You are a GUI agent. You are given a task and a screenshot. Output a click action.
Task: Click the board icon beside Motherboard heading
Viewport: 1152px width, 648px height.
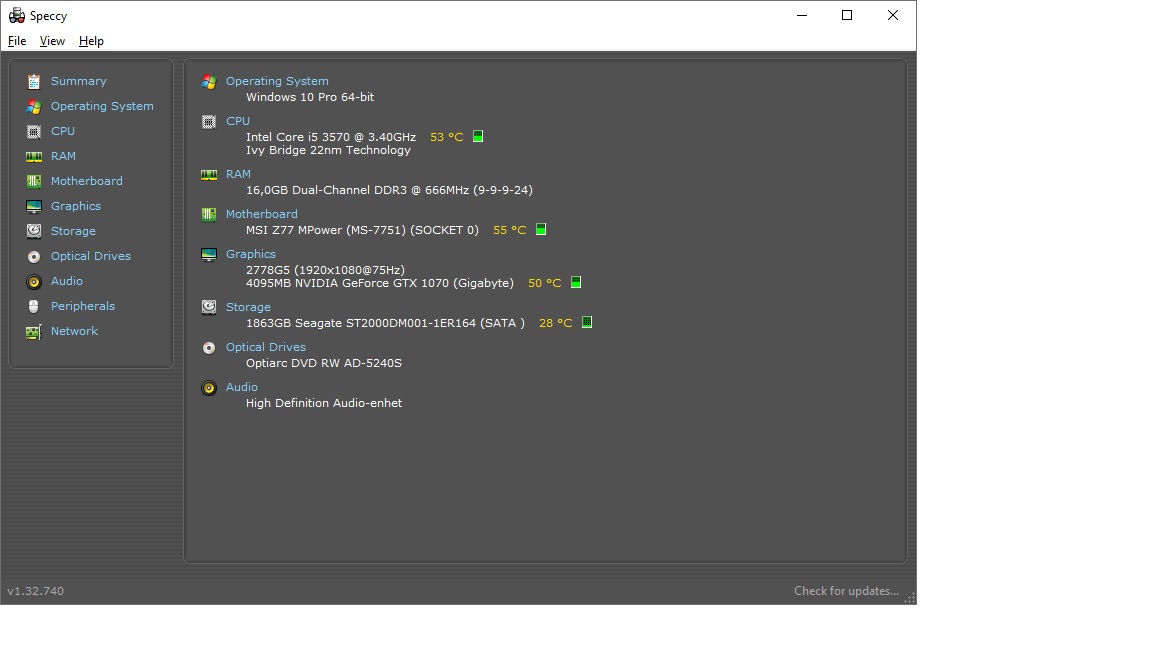[x=209, y=214]
